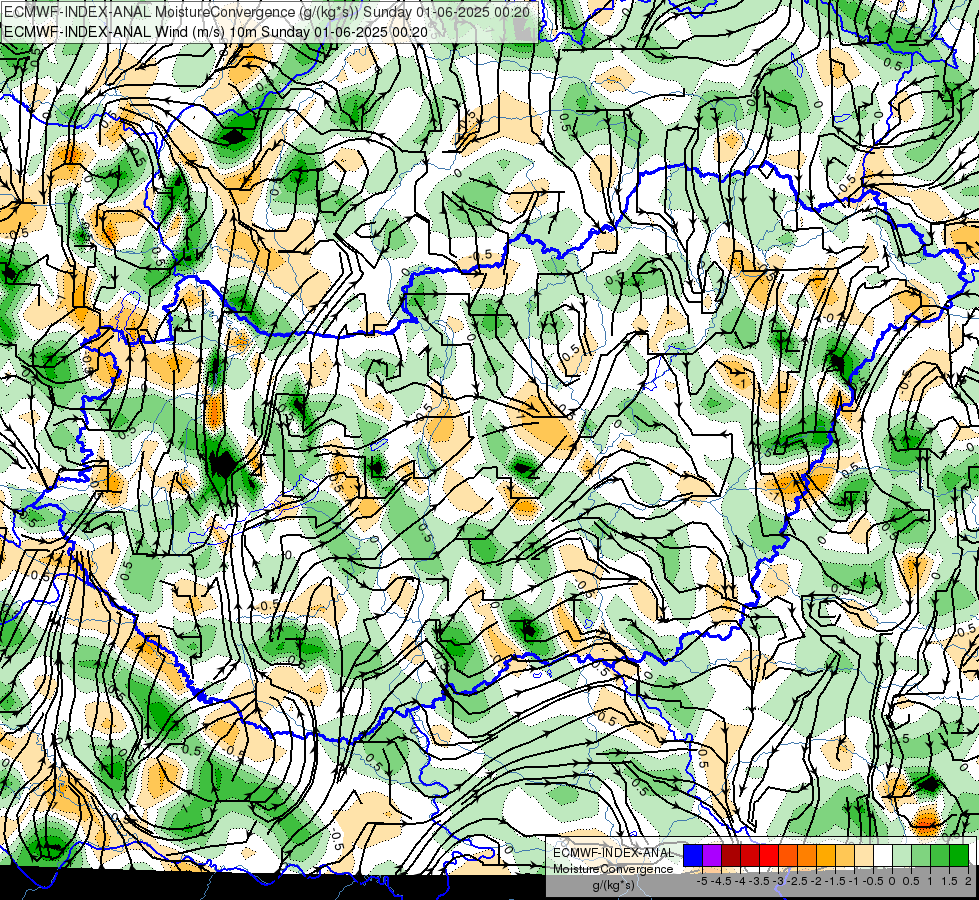Image resolution: width=979 pixels, height=900 pixels.
Task: Click the 1.5 tick label on legend
Action: (950, 881)
